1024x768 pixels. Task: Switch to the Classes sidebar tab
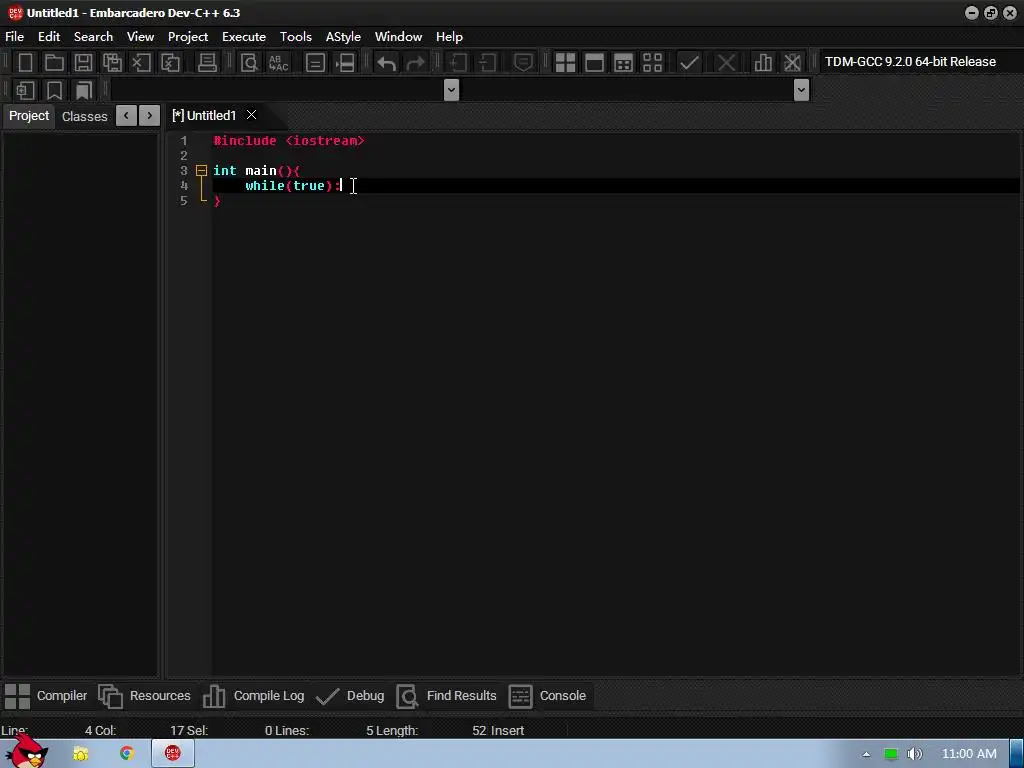tap(84, 116)
